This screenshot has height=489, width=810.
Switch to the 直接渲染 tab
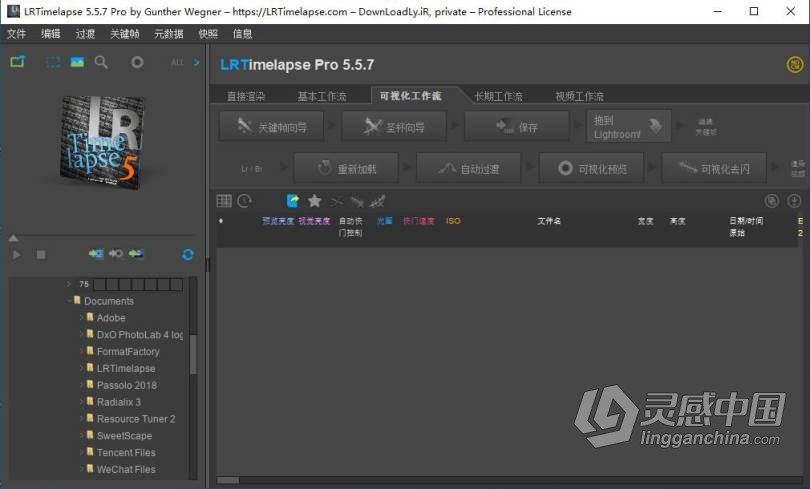(246, 97)
